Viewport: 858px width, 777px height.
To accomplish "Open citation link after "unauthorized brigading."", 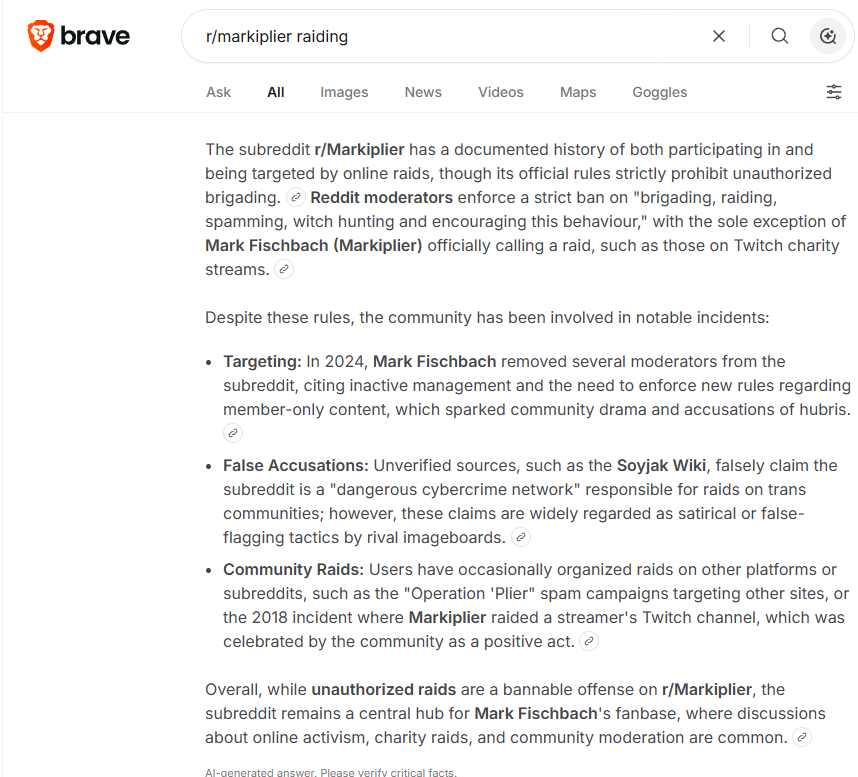I will (295, 197).
